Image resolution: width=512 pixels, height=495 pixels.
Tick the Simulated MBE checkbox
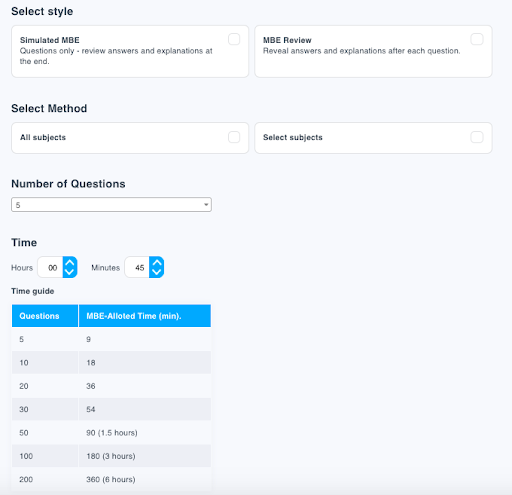click(x=234, y=39)
